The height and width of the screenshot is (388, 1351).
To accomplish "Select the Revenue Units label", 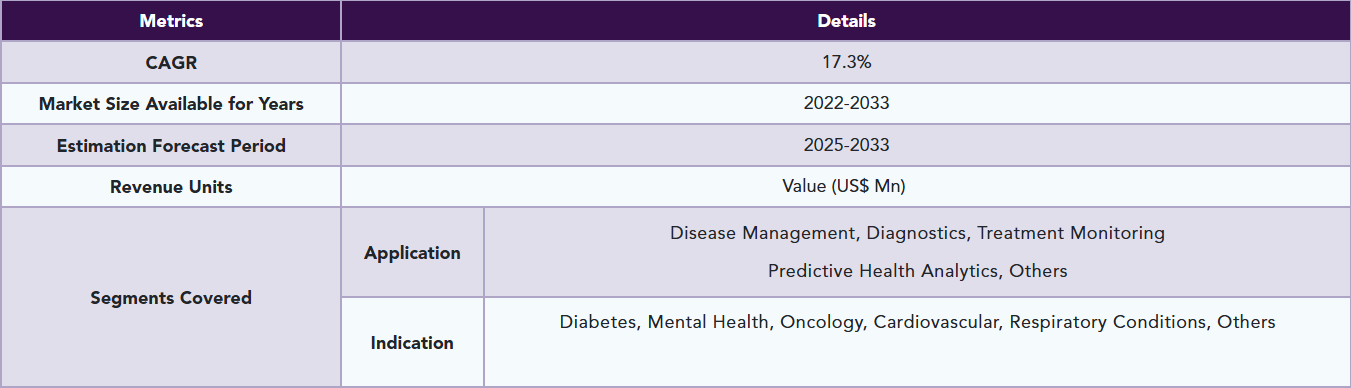I will [x=171, y=187].
